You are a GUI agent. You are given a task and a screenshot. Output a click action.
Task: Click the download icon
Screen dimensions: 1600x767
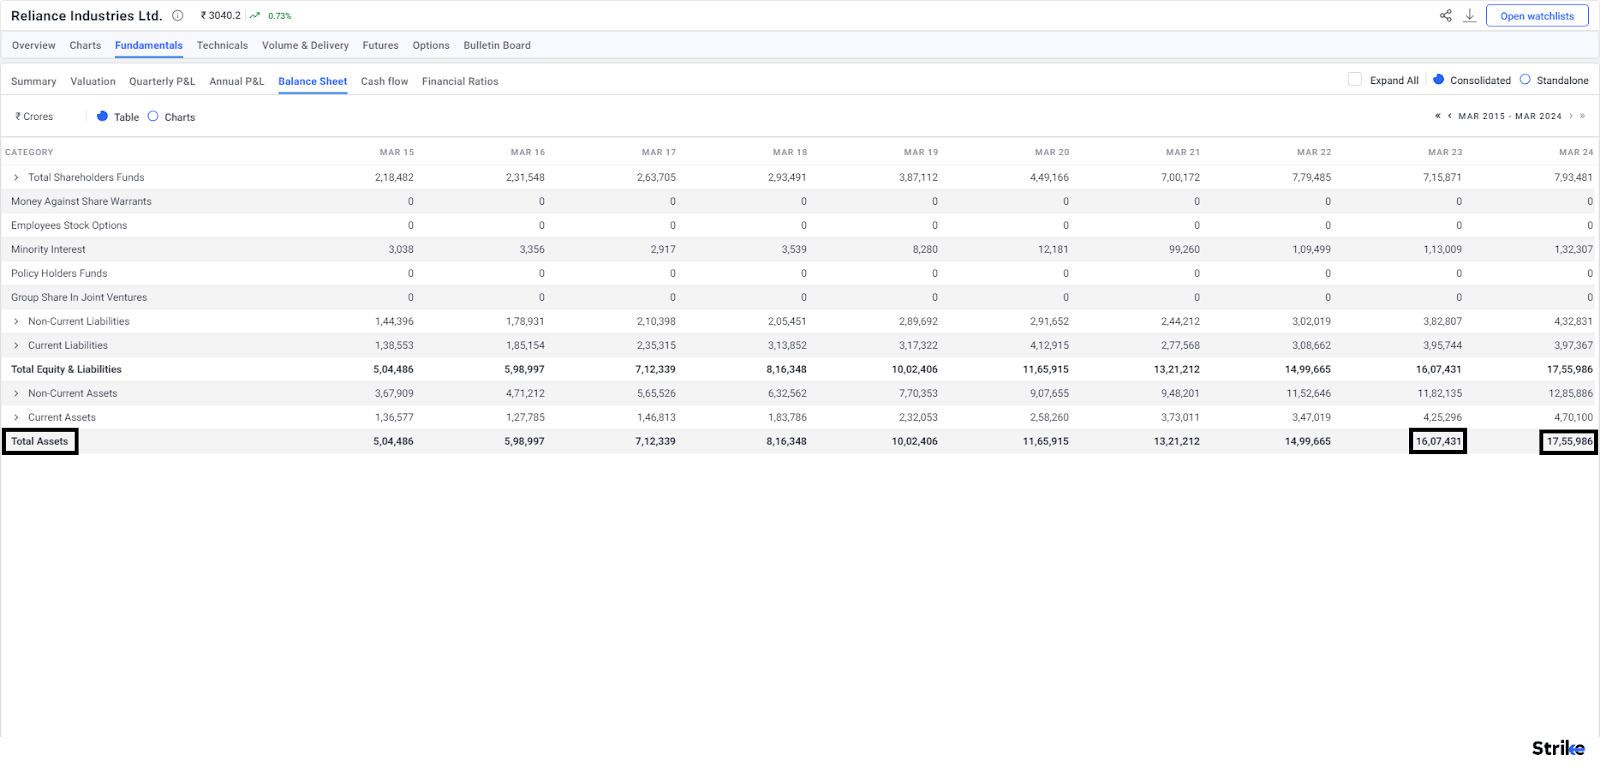tap(1470, 15)
